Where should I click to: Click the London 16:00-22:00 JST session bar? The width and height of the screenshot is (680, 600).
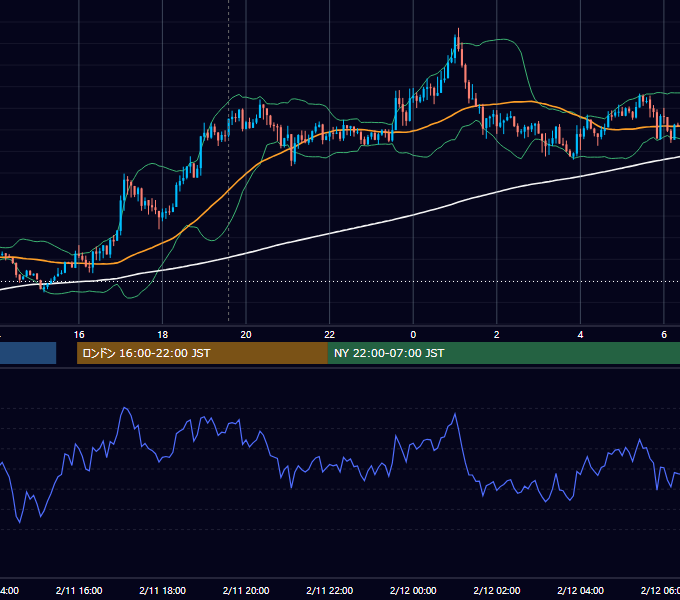202,353
